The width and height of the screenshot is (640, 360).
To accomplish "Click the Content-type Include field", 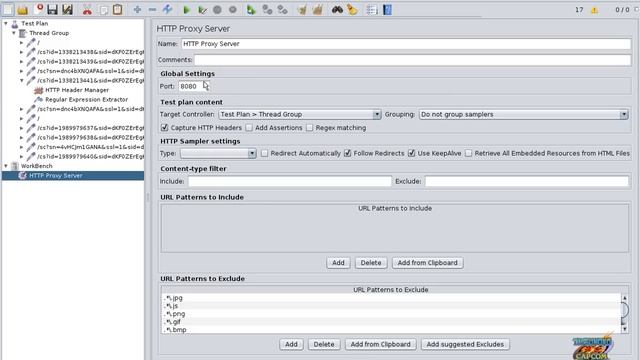I will pos(289,181).
